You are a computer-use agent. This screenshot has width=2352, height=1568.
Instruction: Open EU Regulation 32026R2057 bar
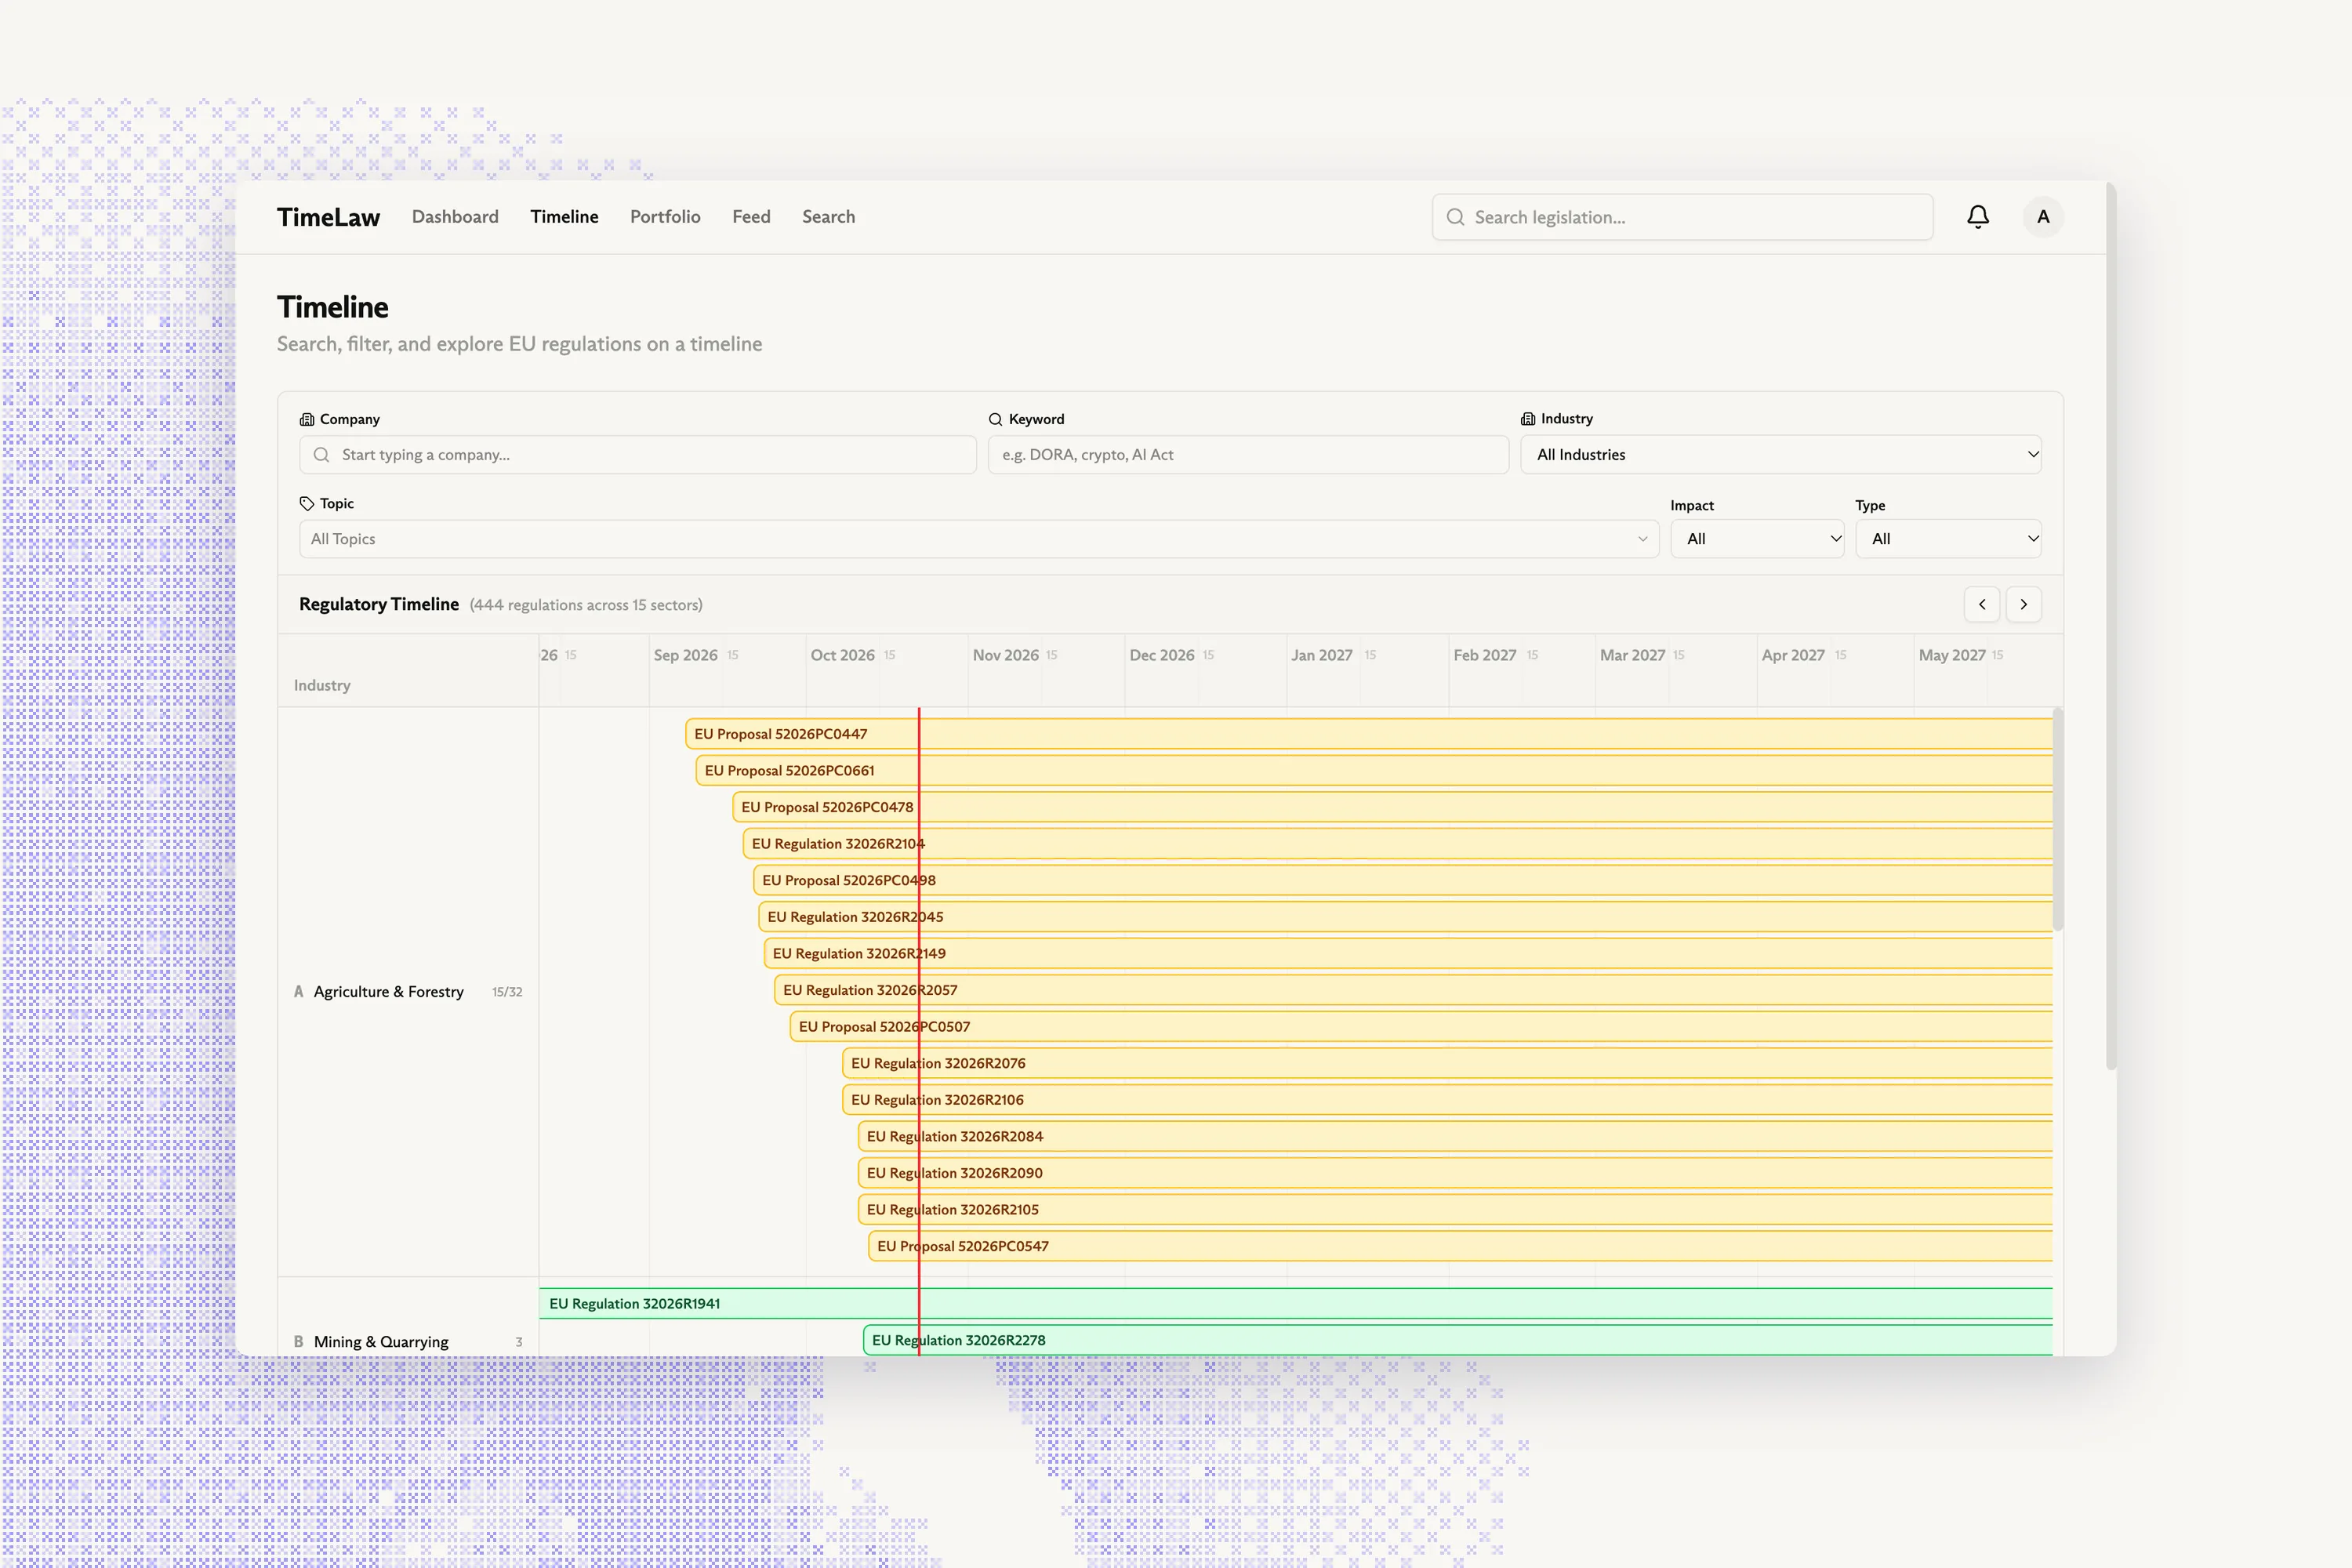[1413, 990]
